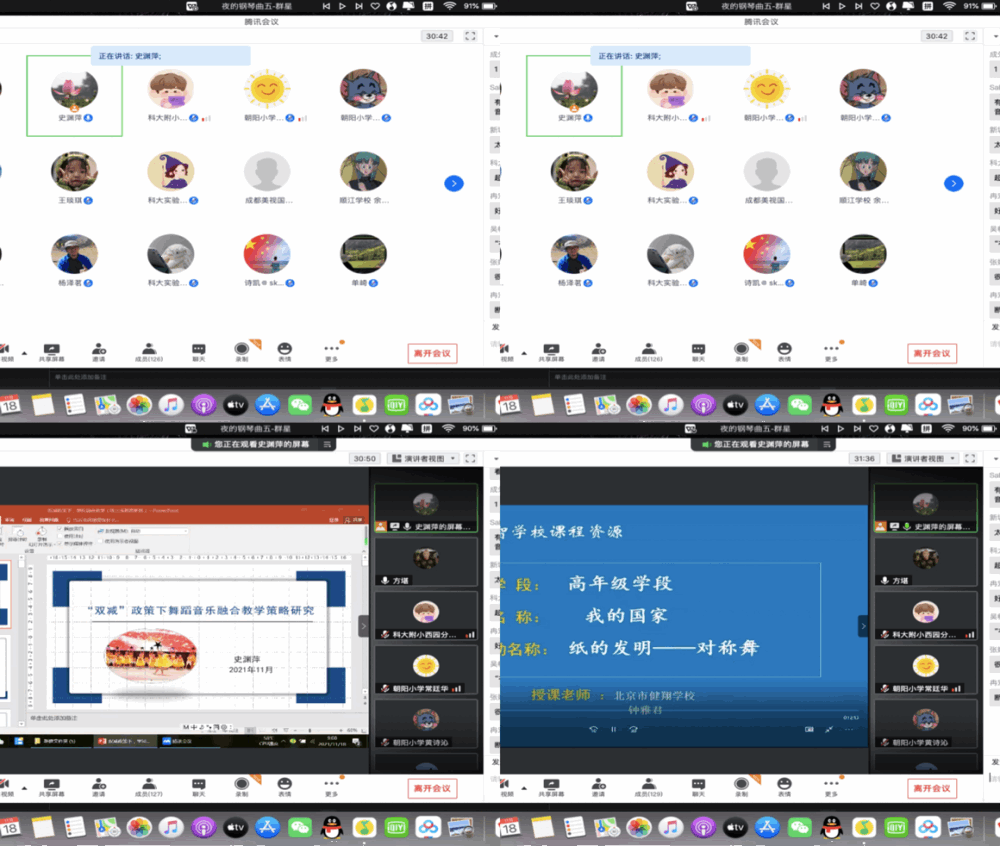This screenshot has width=1000, height=846.
Task: Collapse participant strip beside the PowerPoint share
Action: [363, 626]
